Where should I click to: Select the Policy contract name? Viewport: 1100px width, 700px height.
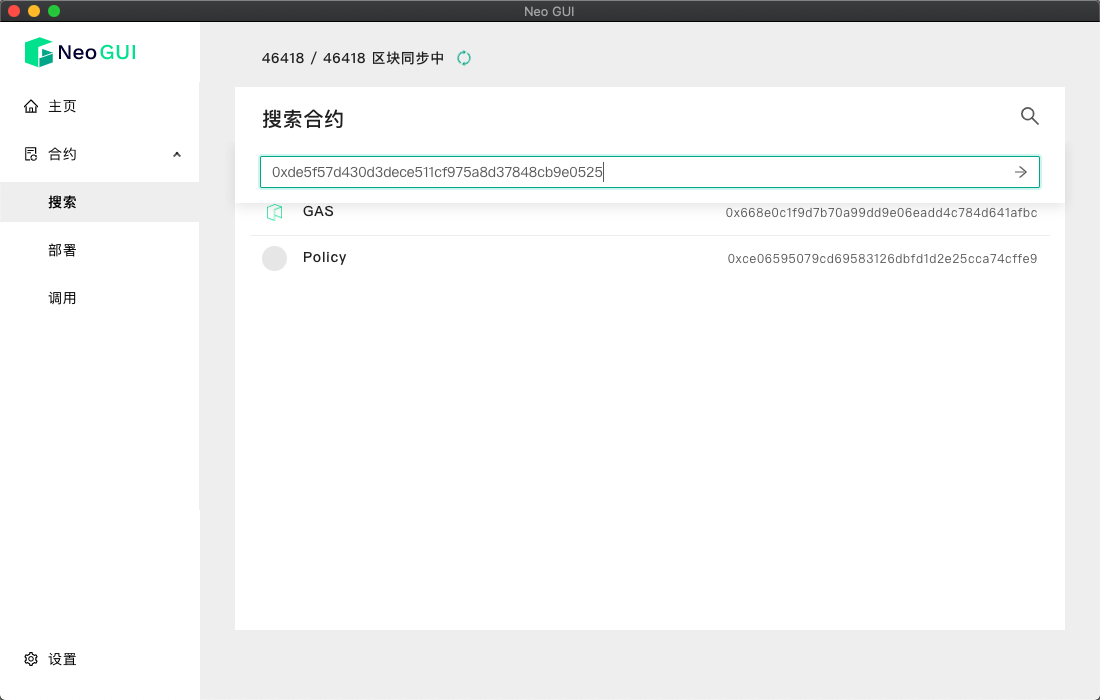click(324, 258)
